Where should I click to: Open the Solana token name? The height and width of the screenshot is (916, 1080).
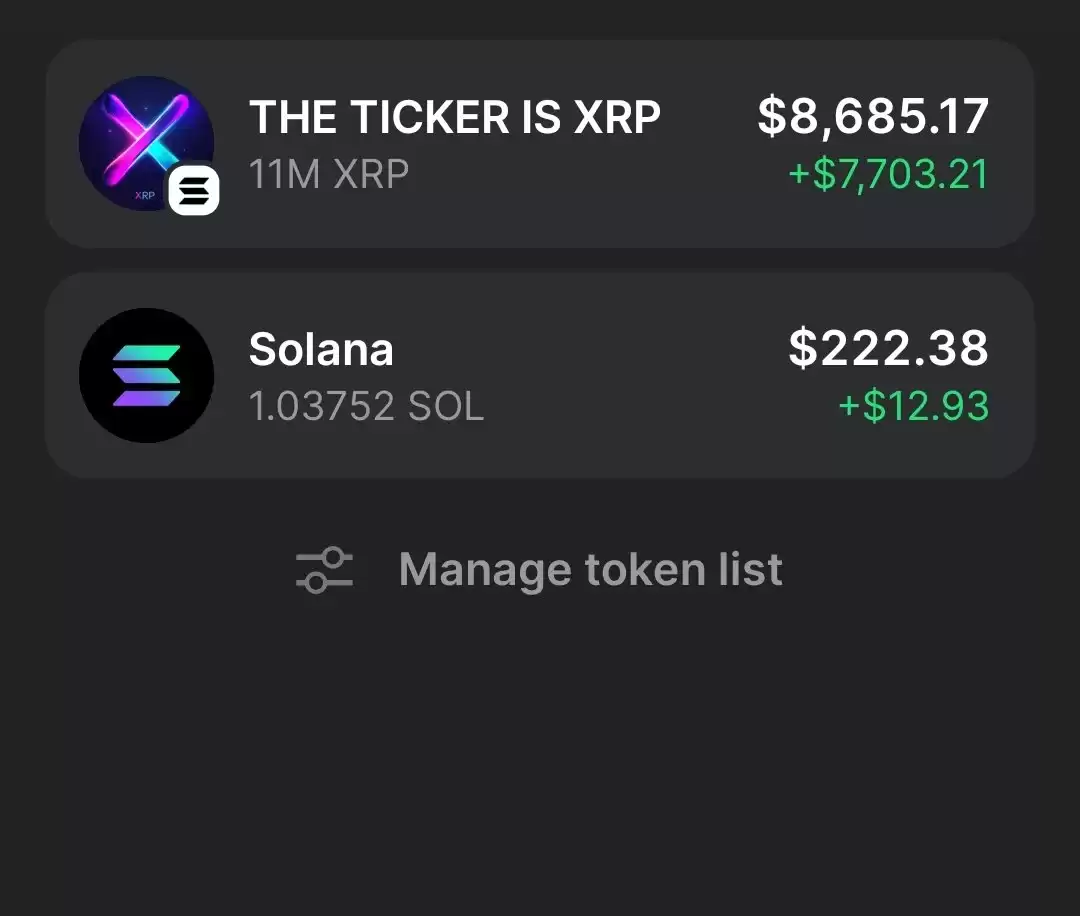321,349
